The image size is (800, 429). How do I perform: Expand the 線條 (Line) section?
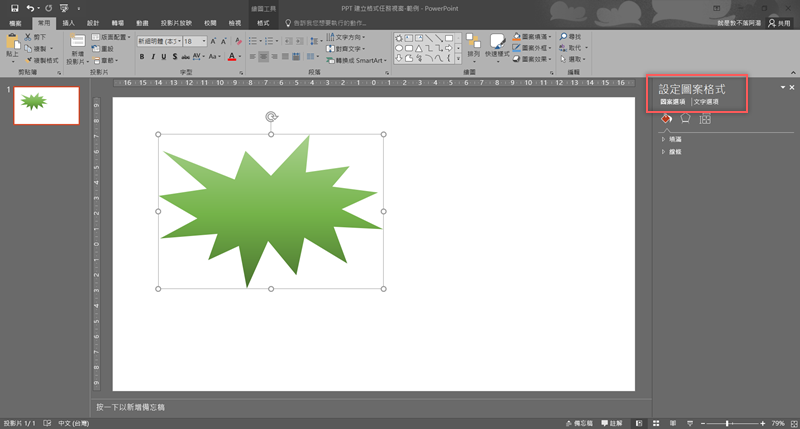675,151
